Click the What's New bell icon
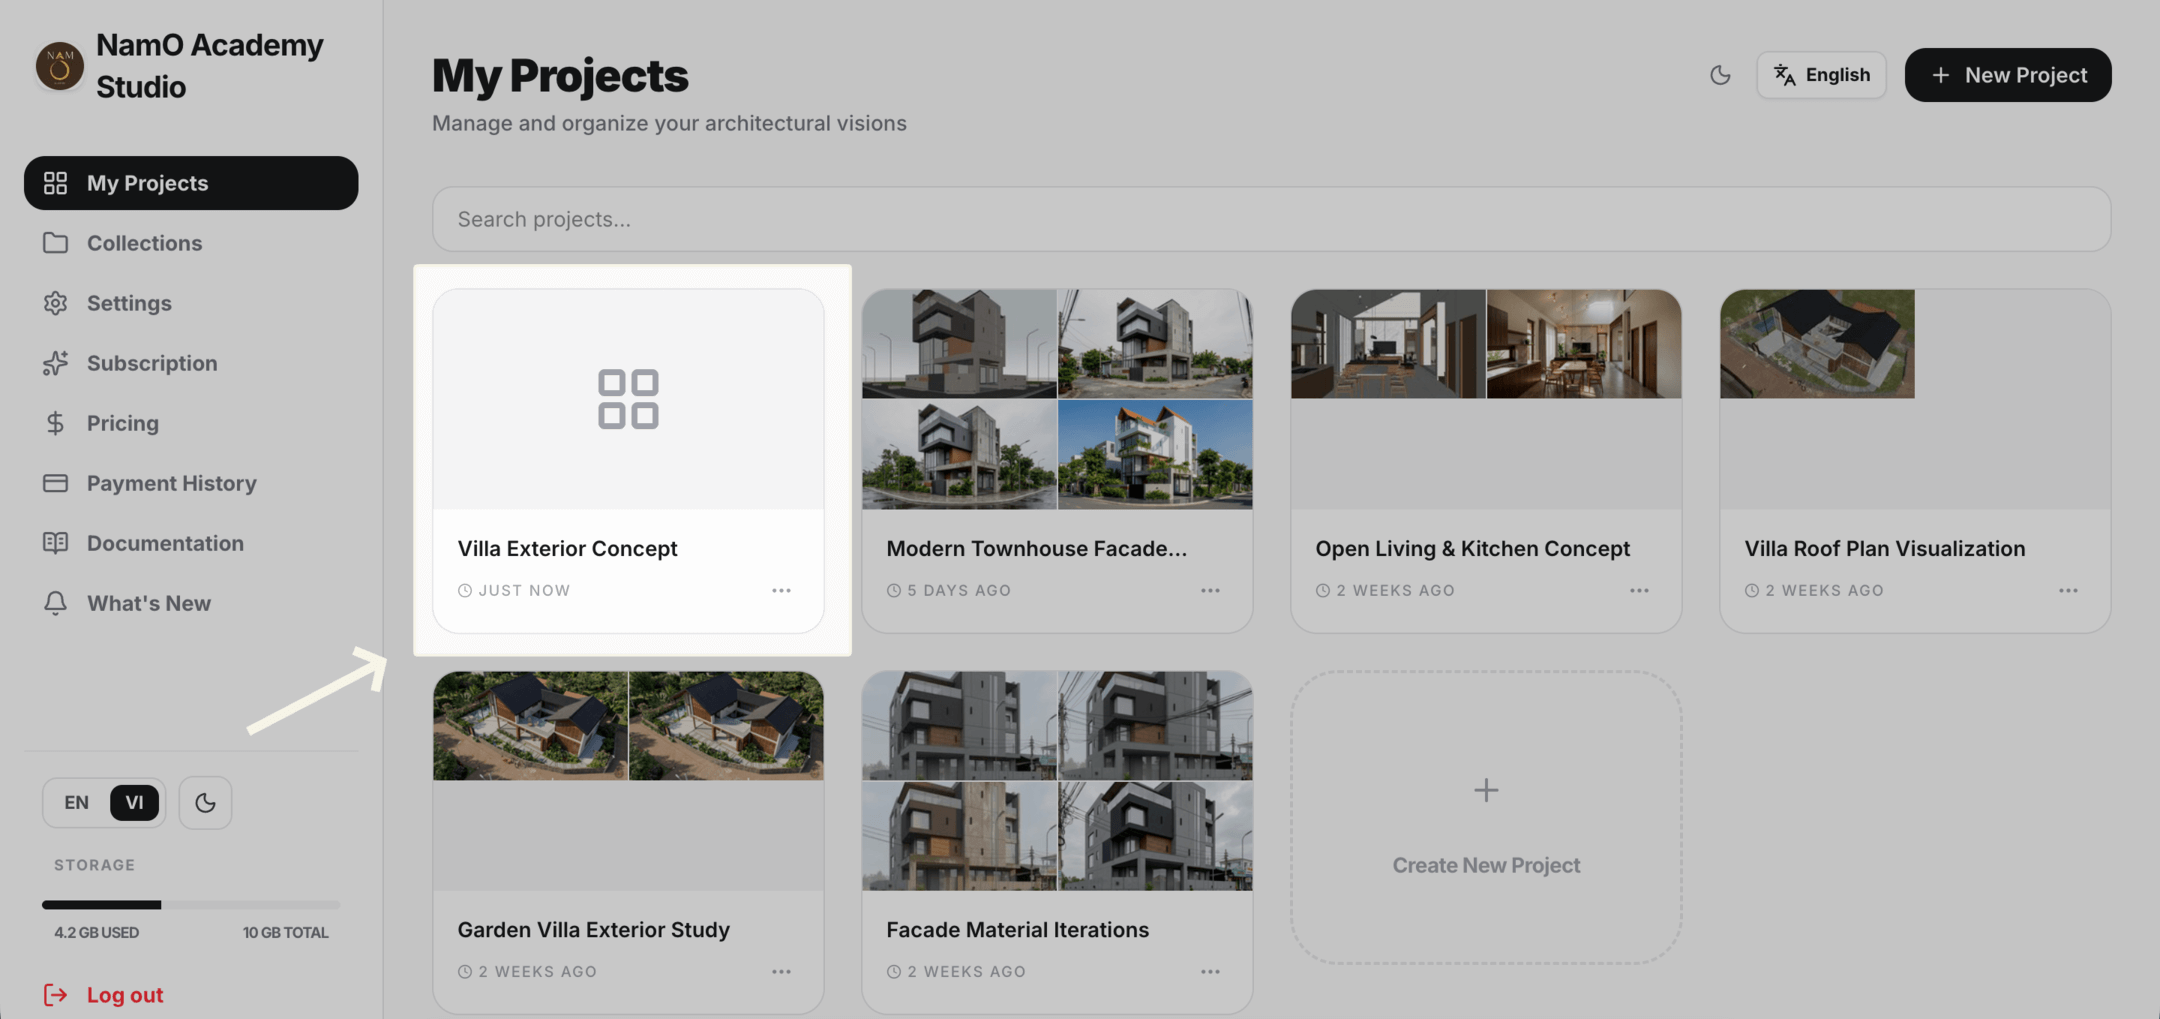This screenshot has width=2160, height=1019. [55, 603]
